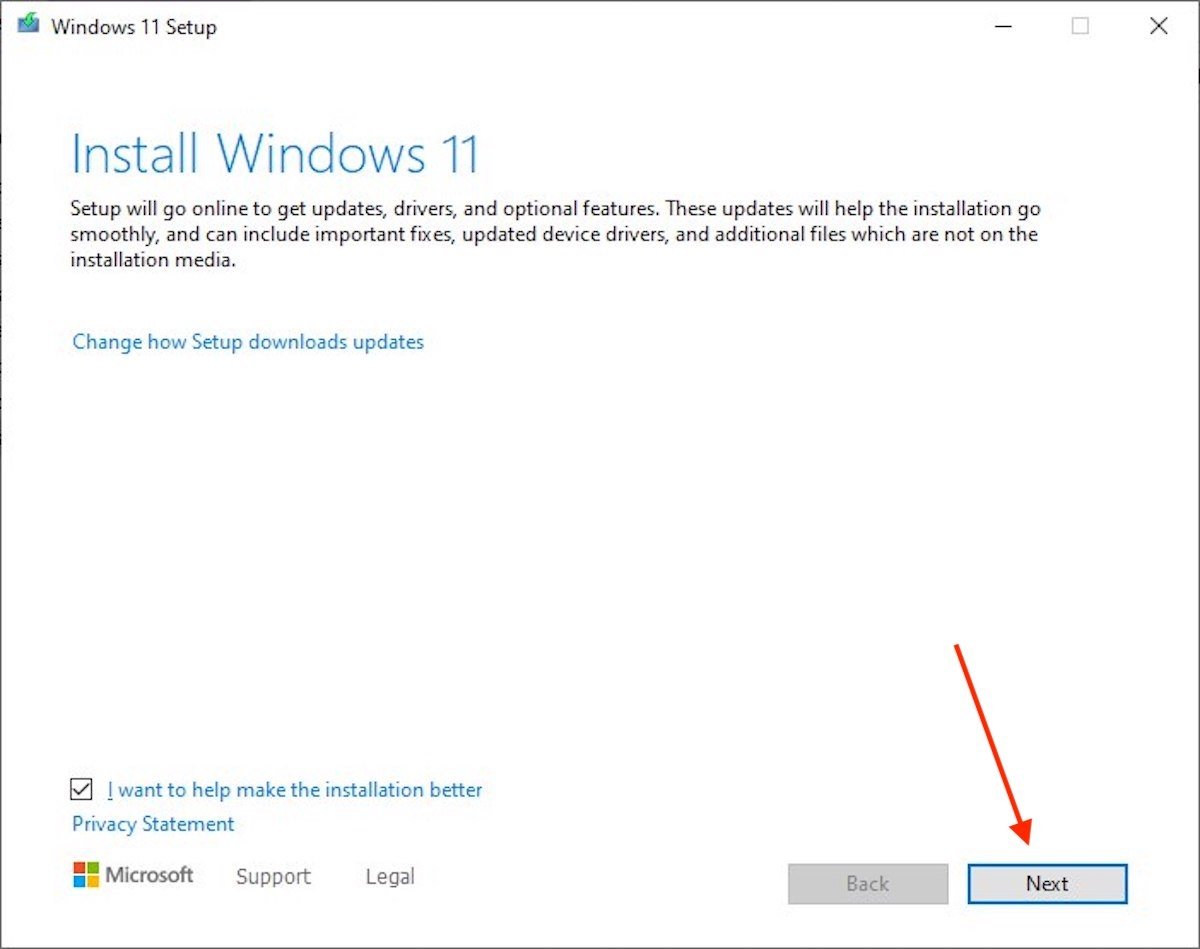Open the Support link

273,877
